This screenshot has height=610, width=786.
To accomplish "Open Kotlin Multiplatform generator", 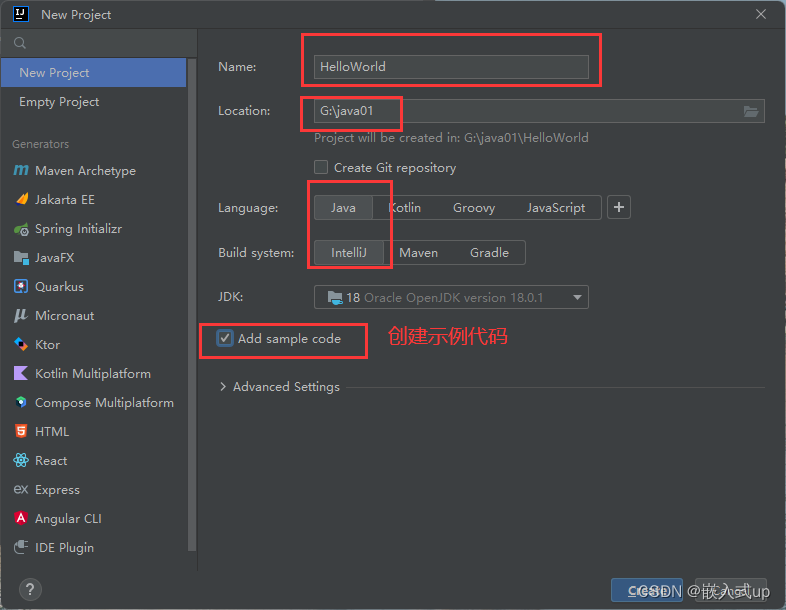I will [94, 373].
